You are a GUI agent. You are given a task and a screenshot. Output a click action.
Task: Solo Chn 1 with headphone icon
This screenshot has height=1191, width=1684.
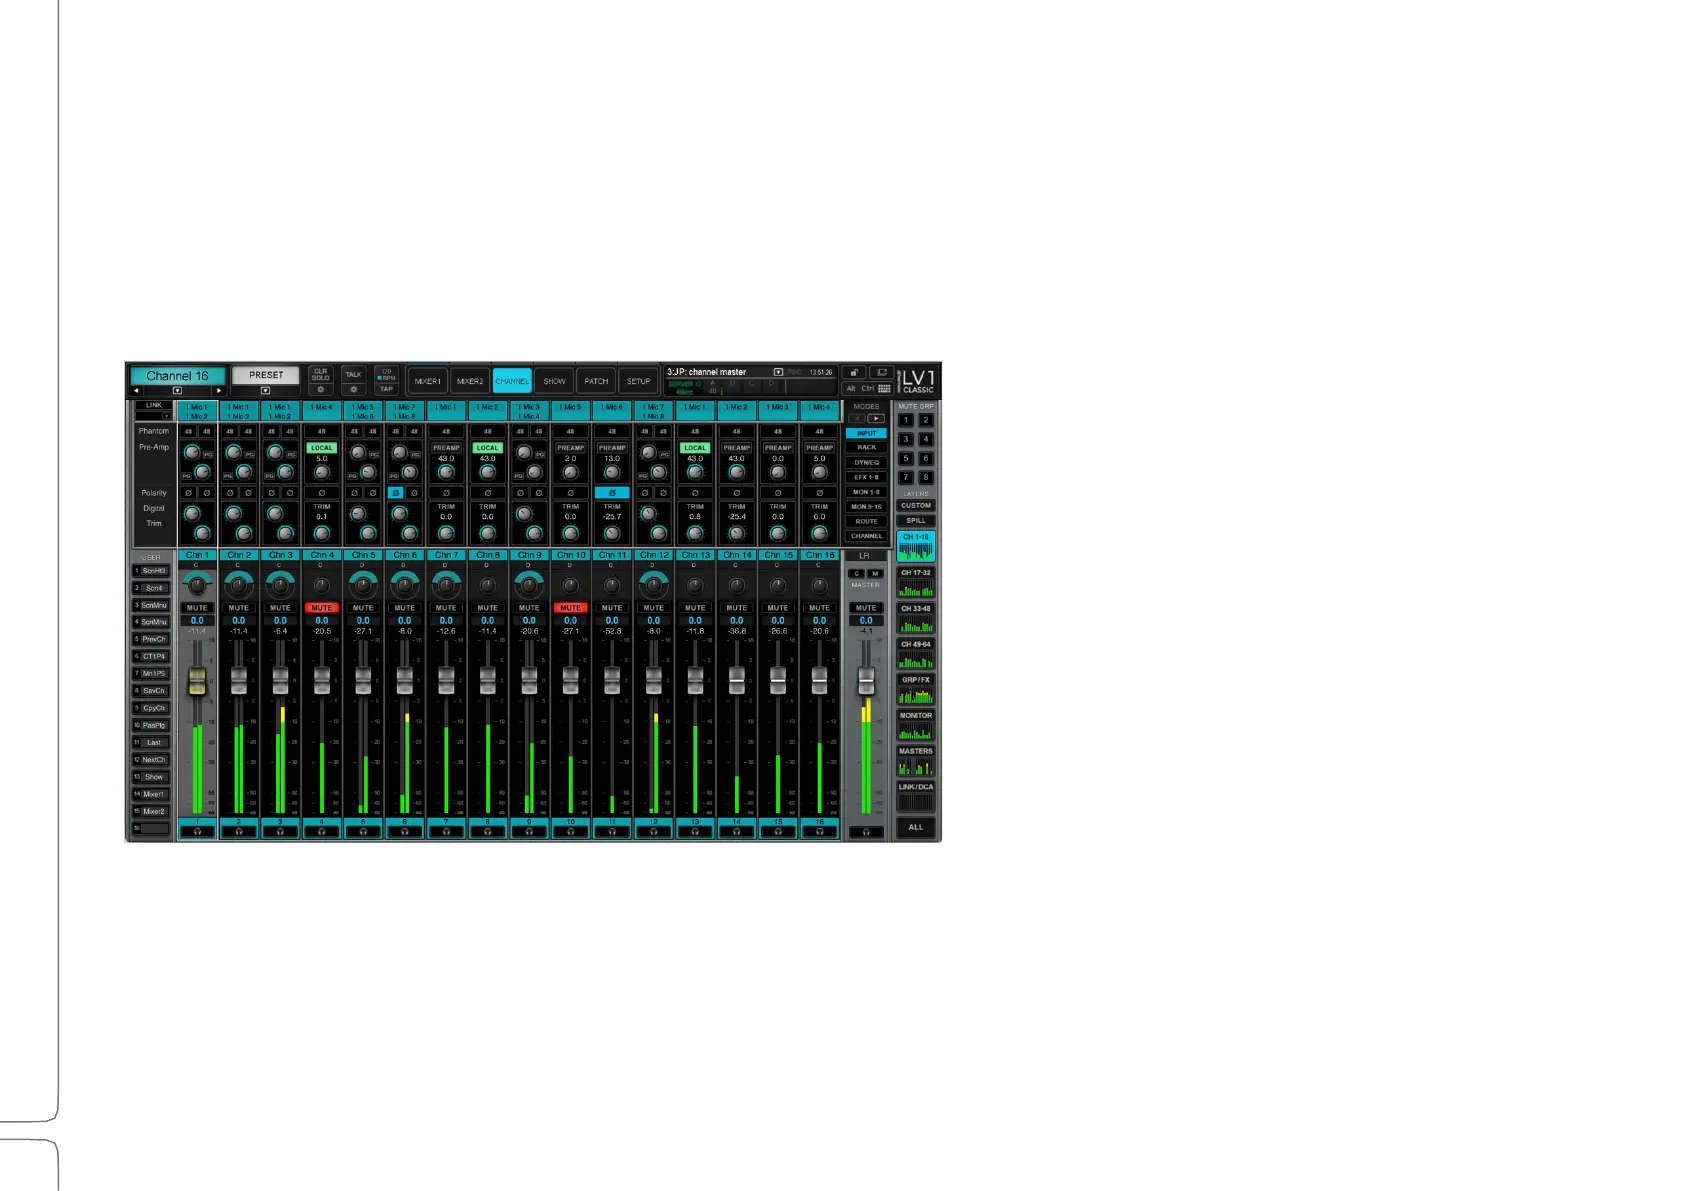[x=197, y=831]
